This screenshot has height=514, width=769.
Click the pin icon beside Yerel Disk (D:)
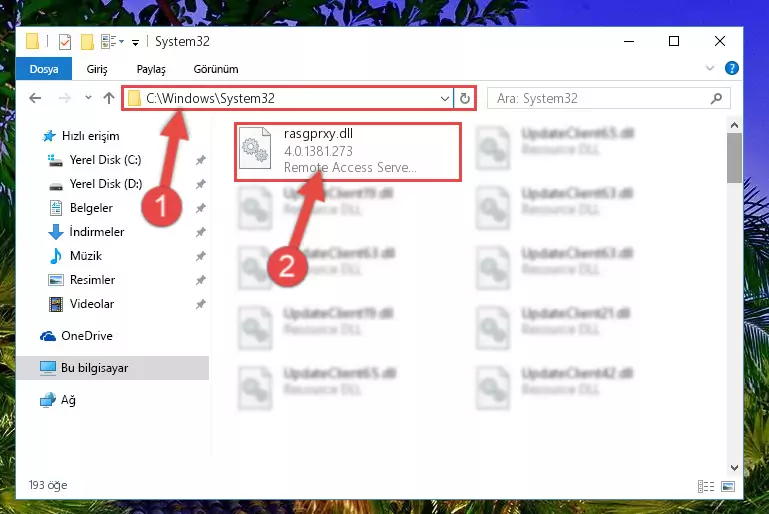(x=200, y=184)
